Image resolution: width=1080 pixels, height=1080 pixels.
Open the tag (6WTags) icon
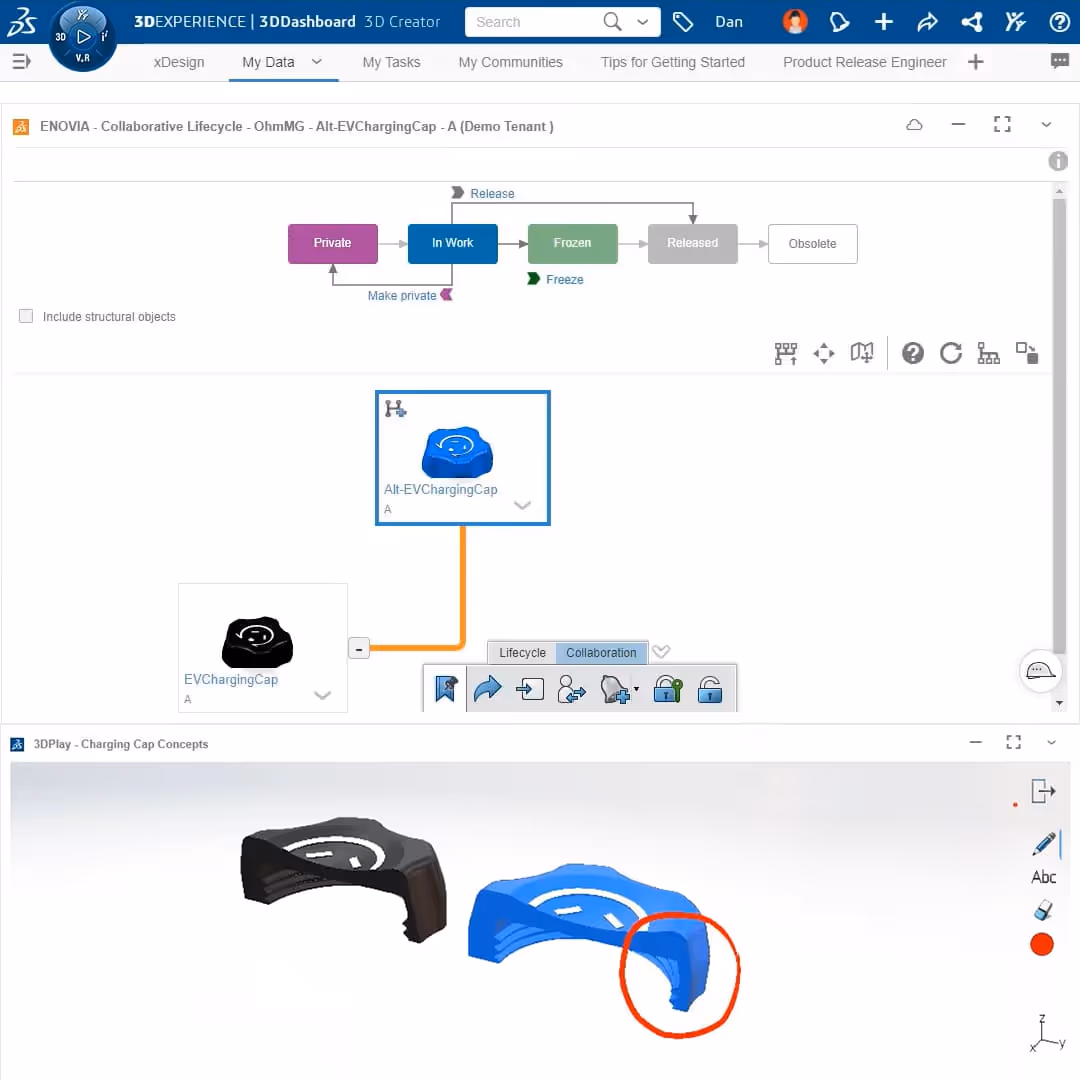tap(683, 22)
